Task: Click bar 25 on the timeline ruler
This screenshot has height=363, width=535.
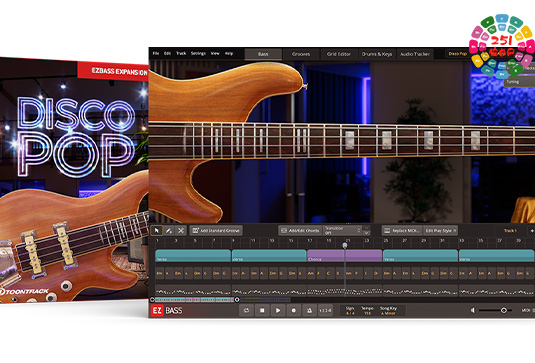Action: pyautogui.click(x=386, y=241)
